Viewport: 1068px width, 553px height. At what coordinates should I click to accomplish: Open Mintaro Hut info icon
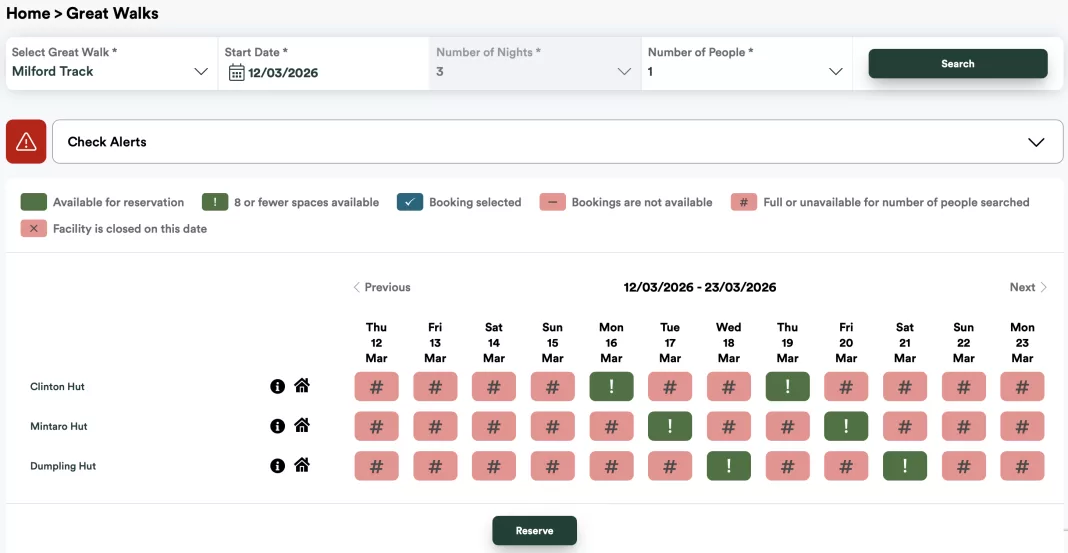tap(277, 426)
